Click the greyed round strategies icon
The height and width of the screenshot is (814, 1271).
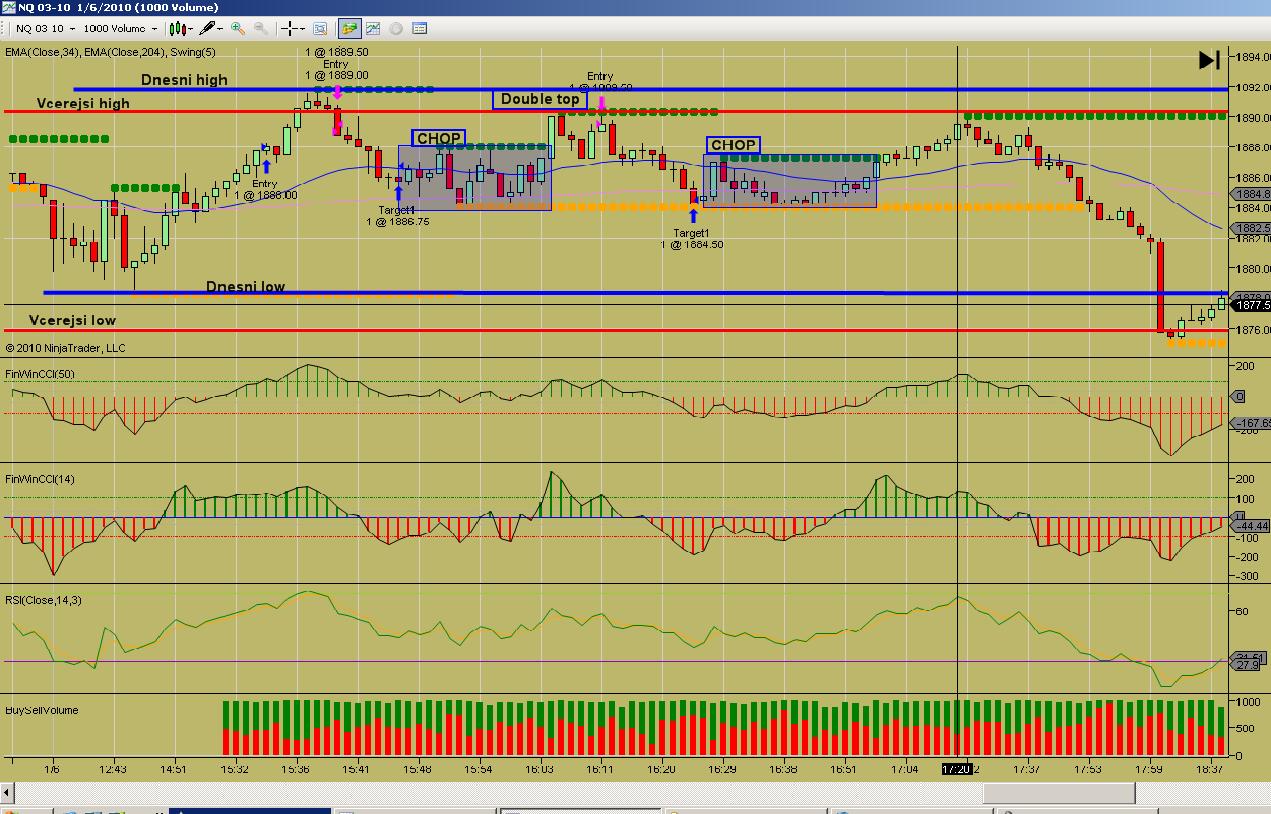(396, 29)
